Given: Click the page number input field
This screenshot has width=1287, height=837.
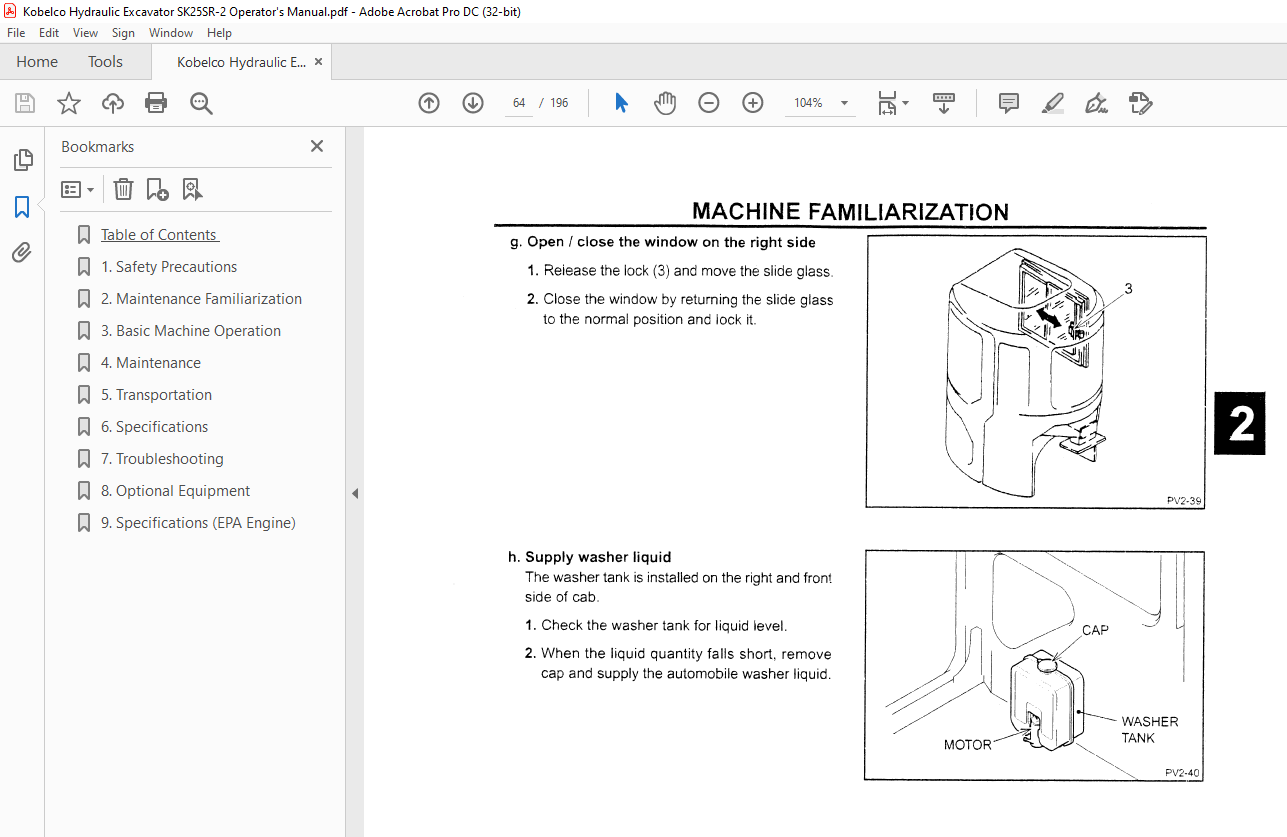Looking at the screenshot, I should [x=519, y=103].
